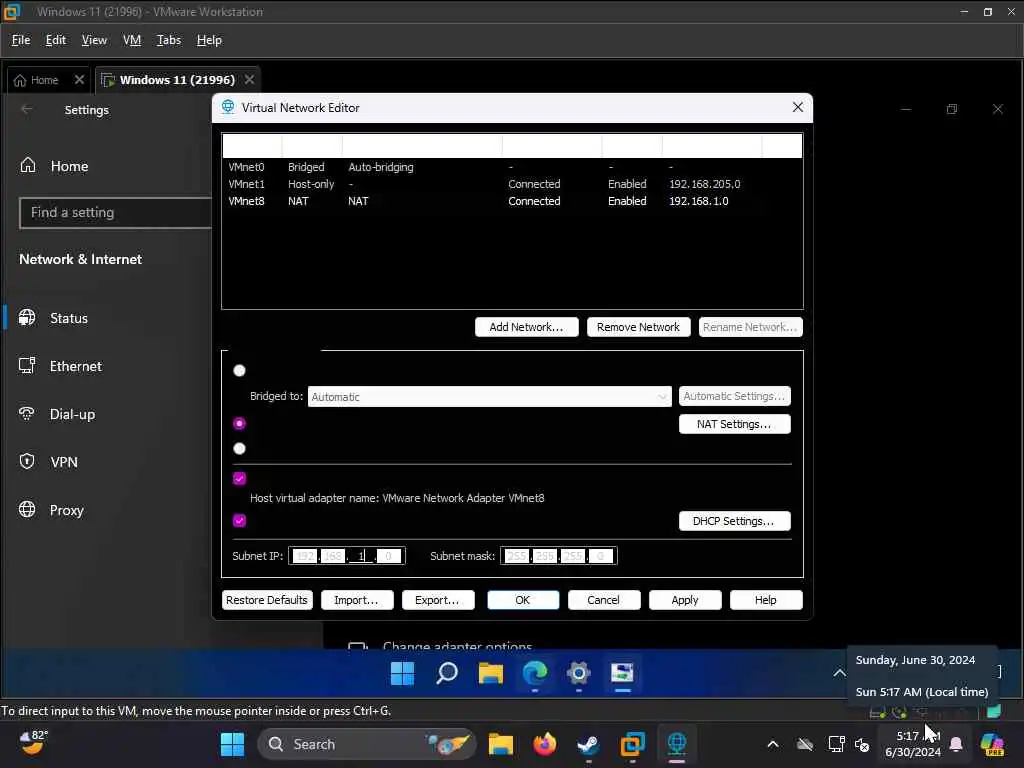Viewport: 1024px width, 768px height.
Task: Select the Host-only radio button below NAT
Action: pyautogui.click(x=240, y=448)
